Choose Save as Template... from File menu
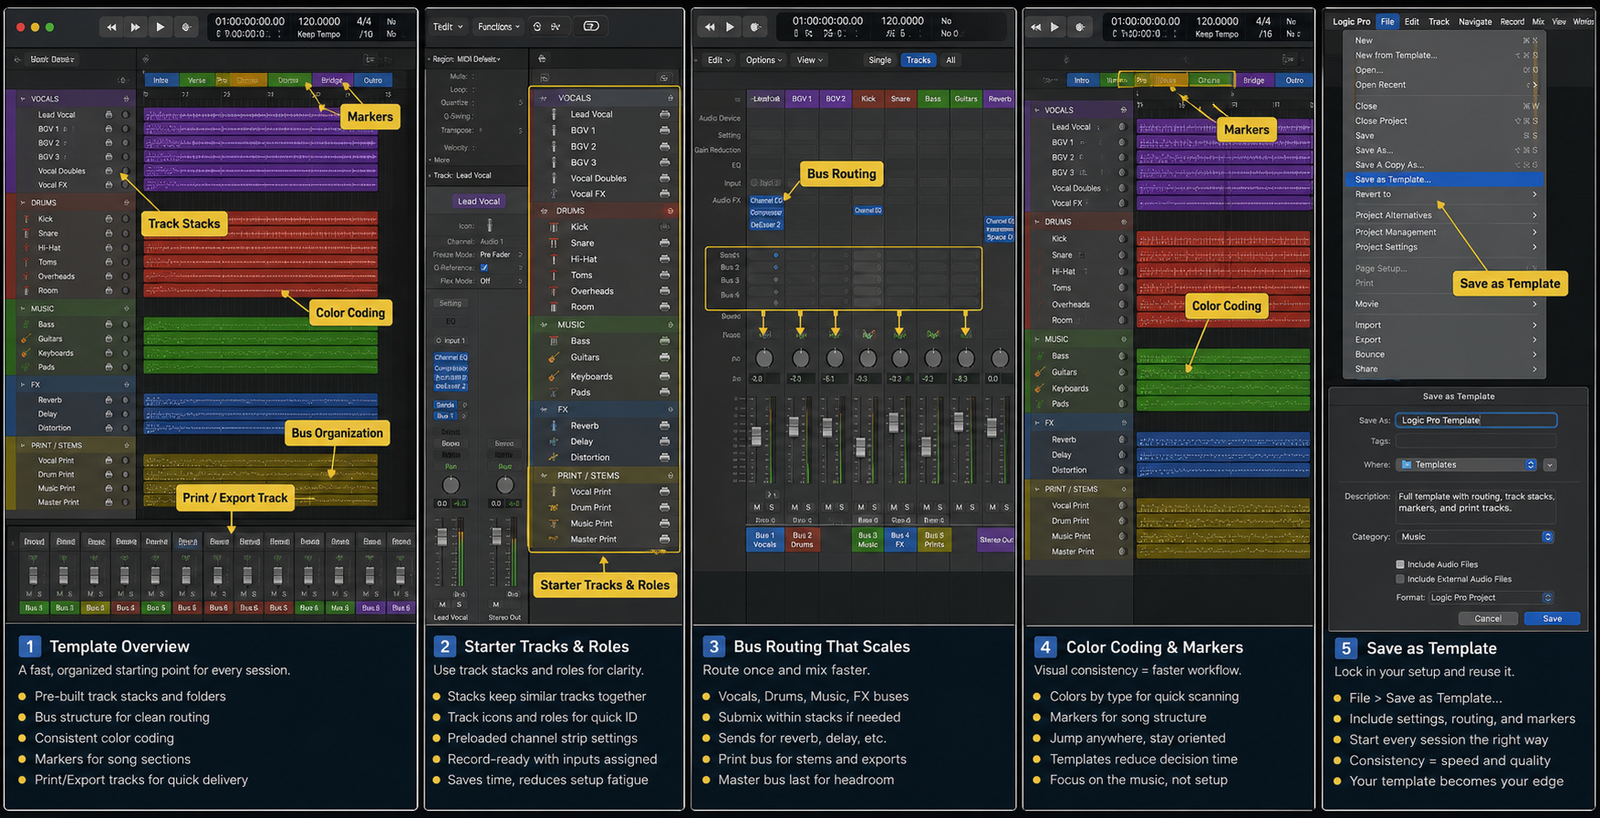 point(1445,179)
